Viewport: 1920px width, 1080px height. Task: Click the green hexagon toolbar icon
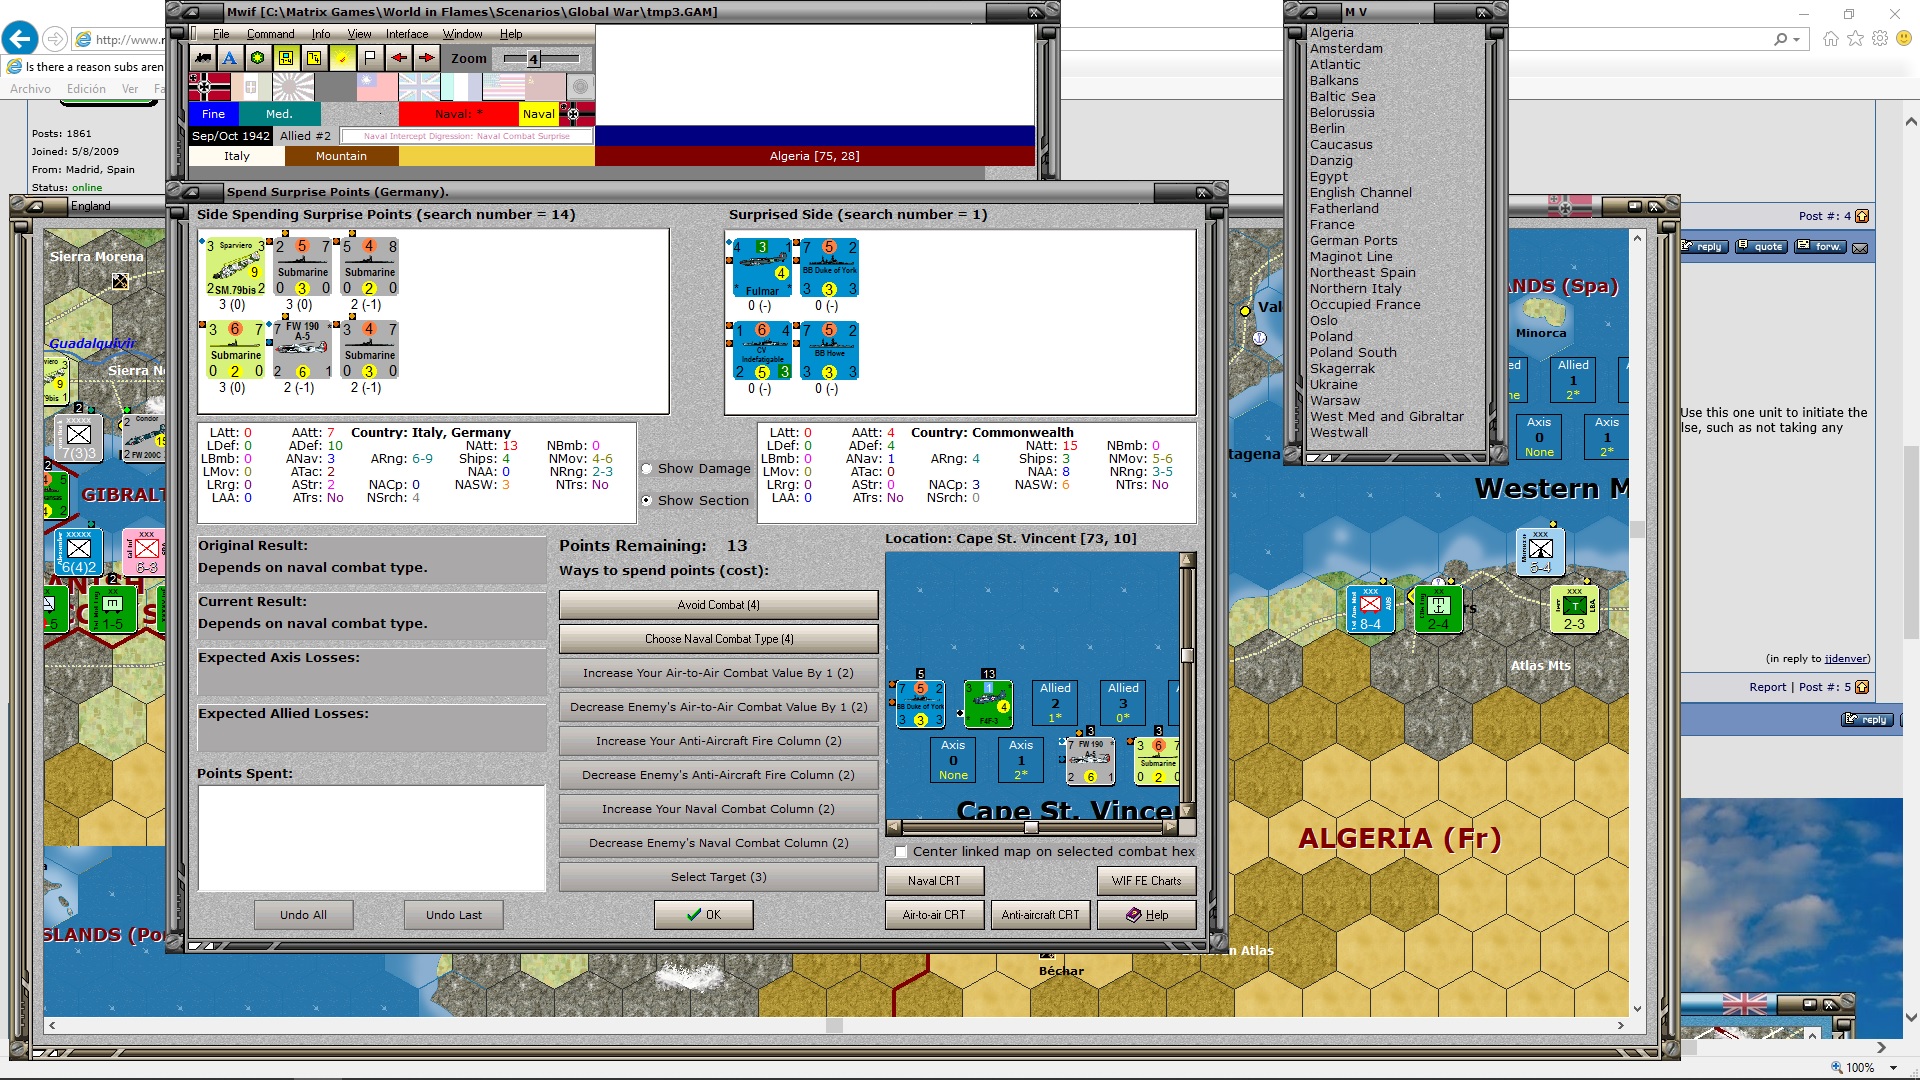point(258,58)
